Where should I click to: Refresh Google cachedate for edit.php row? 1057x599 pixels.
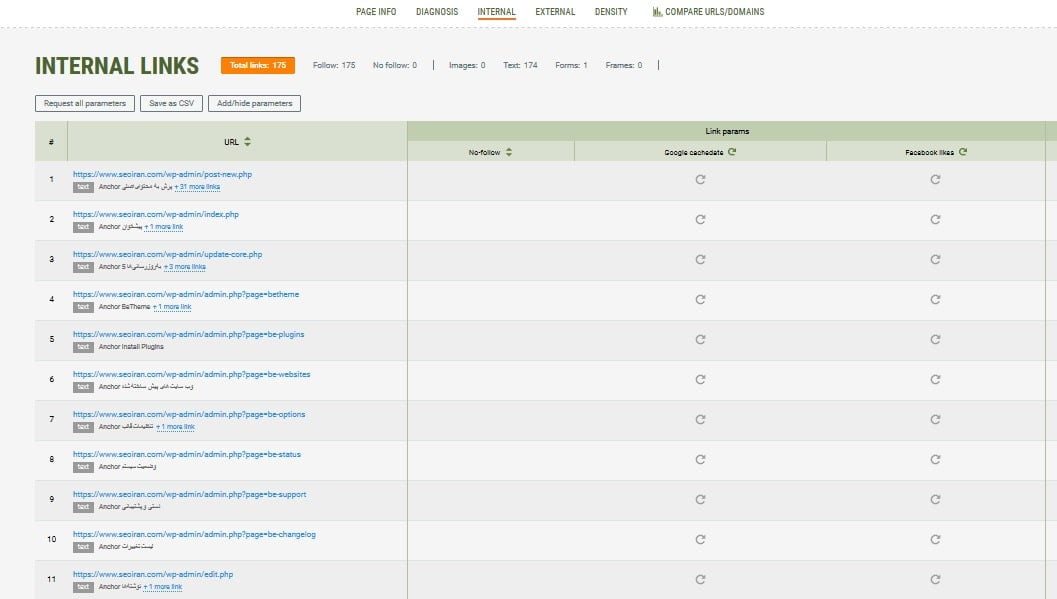(x=700, y=579)
